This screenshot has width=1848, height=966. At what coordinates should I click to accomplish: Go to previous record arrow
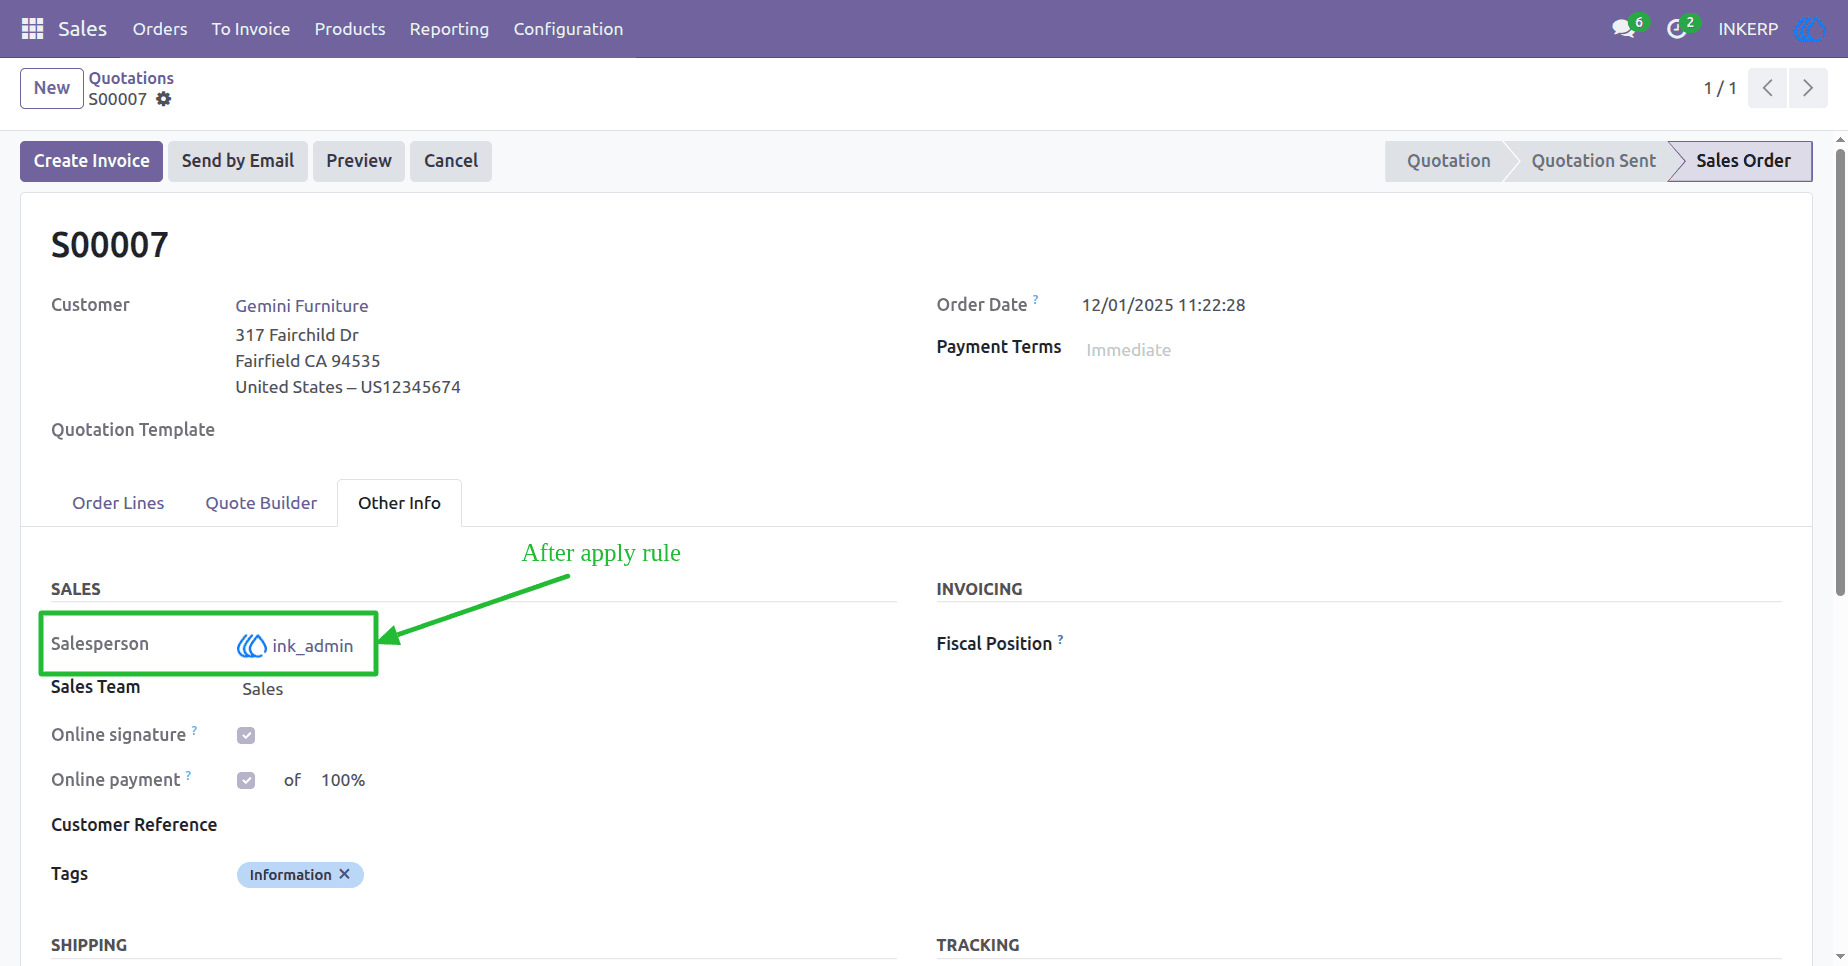click(1768, 88)
